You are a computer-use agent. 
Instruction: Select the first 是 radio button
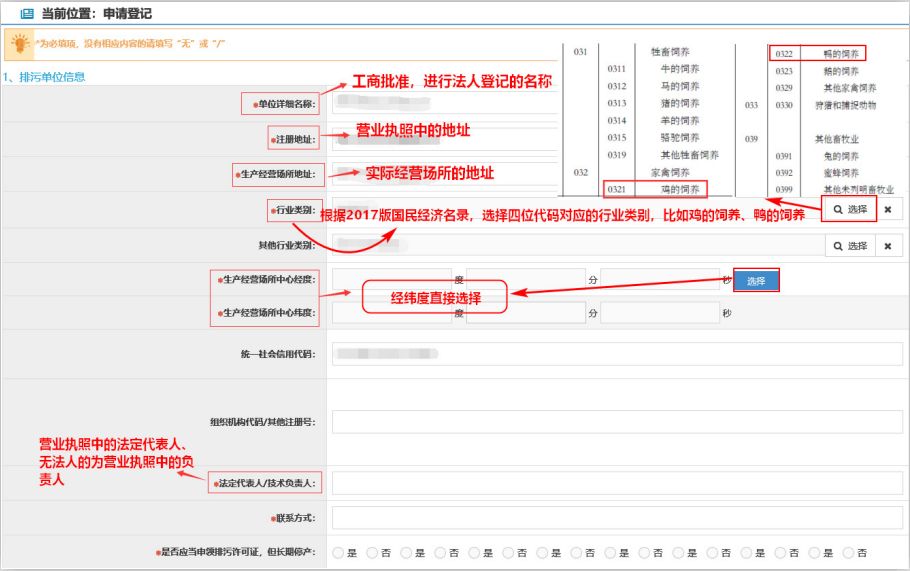pyautogui.click(x=338, y=552)
